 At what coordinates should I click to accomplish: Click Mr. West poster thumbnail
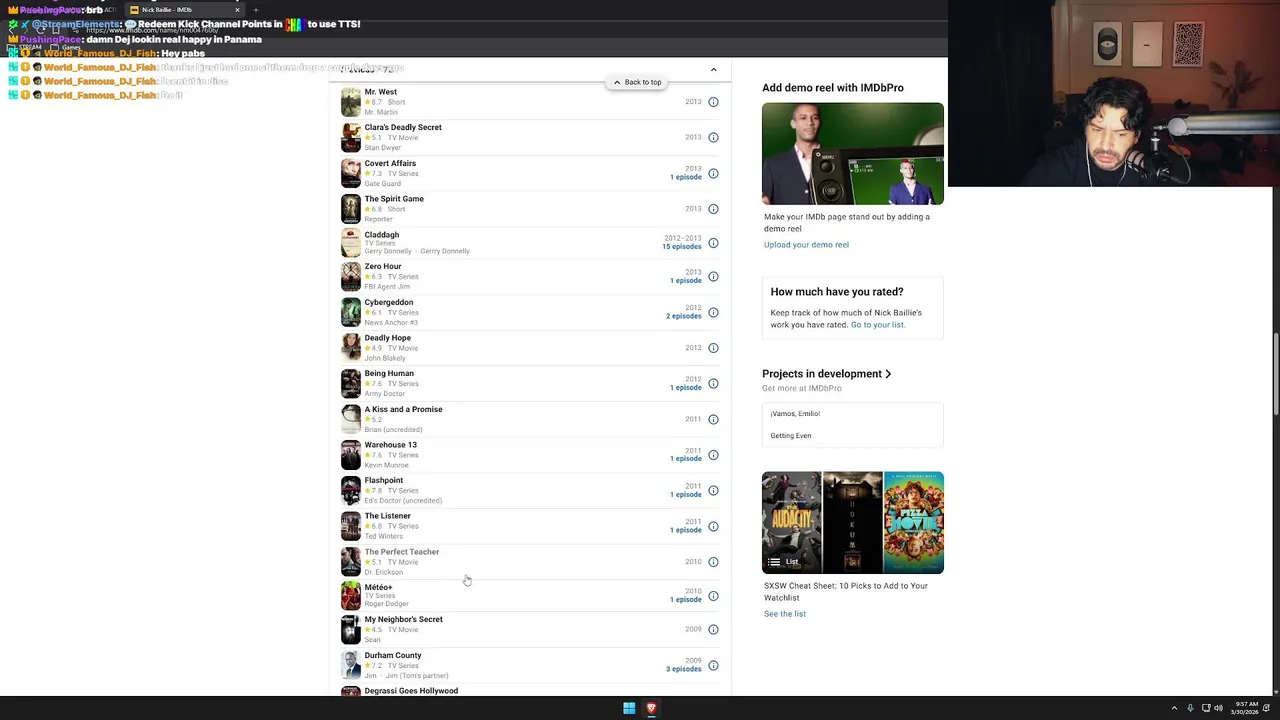(x=350, y=102)
